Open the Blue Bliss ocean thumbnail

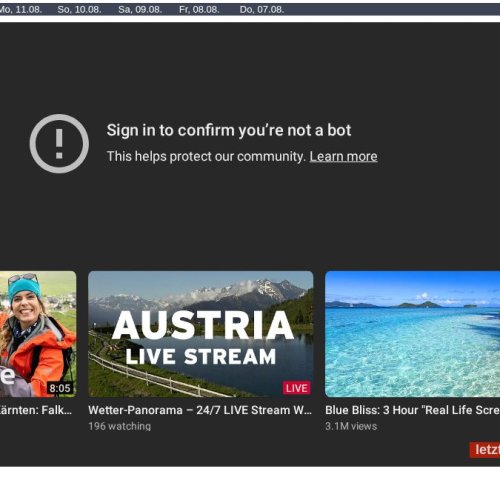(x=412, y=334)
